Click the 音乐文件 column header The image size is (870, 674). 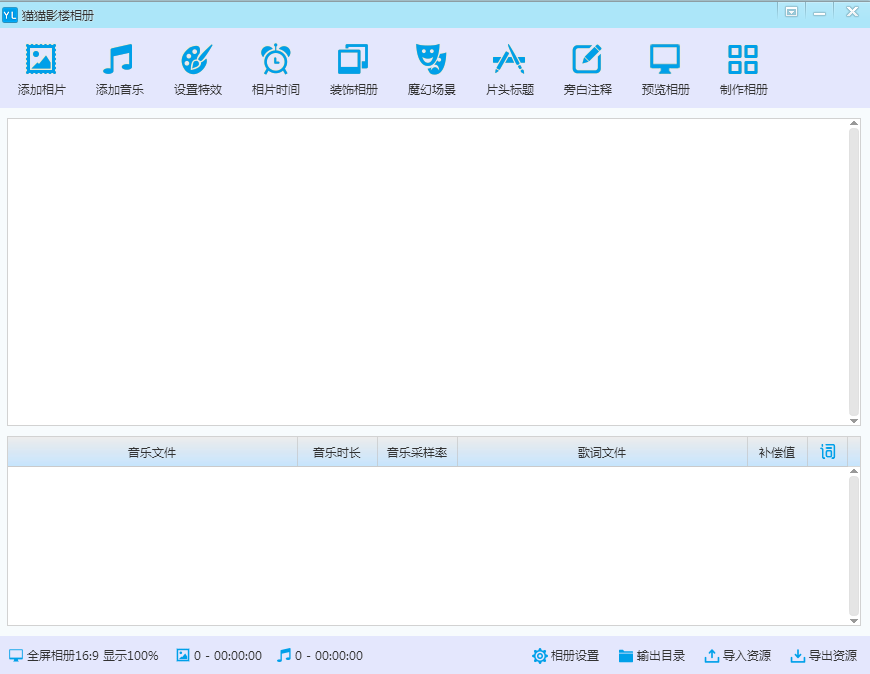click(x=153, y=452)
